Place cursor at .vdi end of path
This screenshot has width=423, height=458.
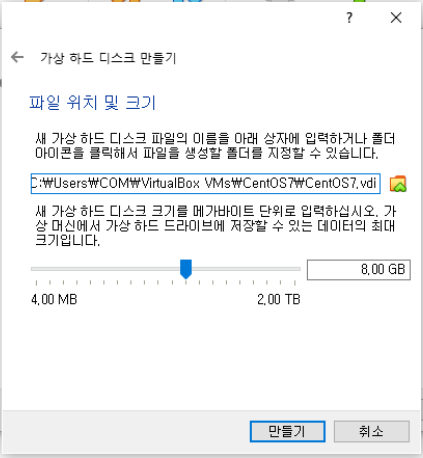point(377,183)
